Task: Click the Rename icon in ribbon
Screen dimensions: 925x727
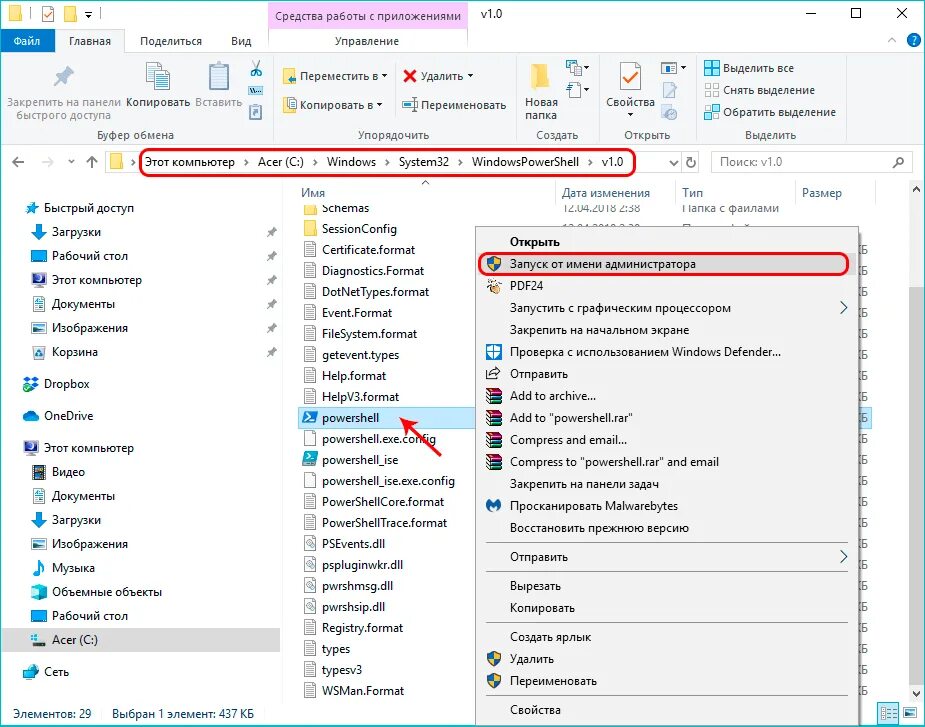Action: 410,105
